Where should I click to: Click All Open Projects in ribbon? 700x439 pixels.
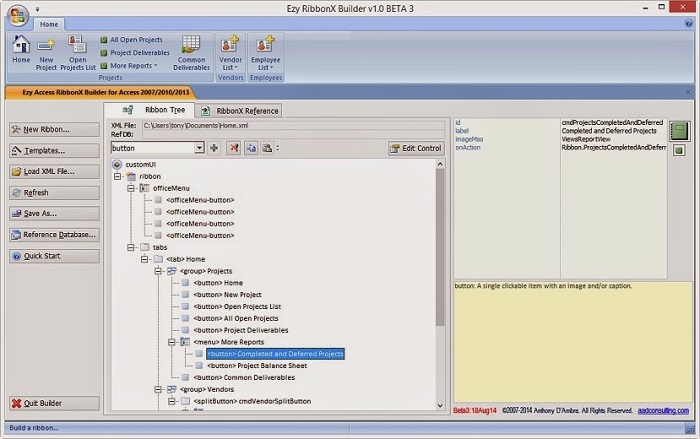click(x=132, y=40)
